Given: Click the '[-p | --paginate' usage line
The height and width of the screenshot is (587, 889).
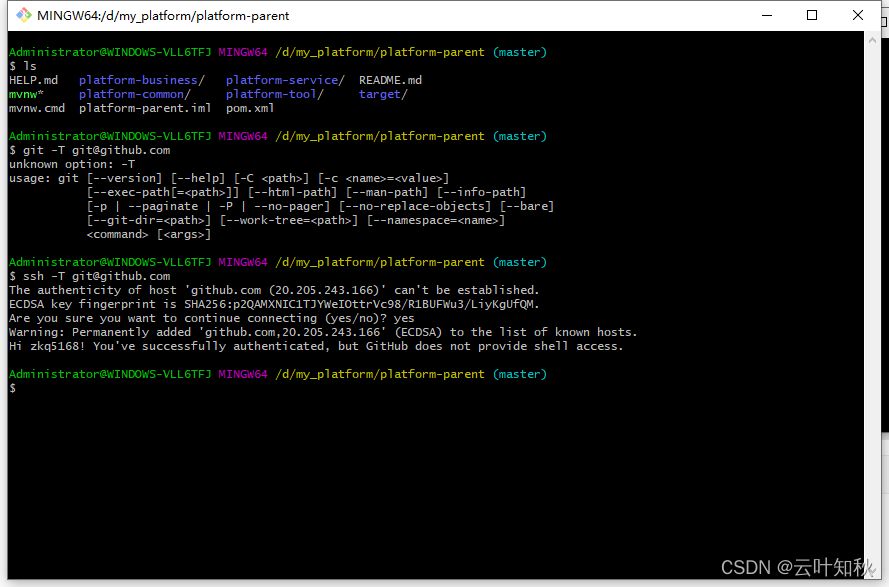Looking at the screenshot, I should (320, 206).
